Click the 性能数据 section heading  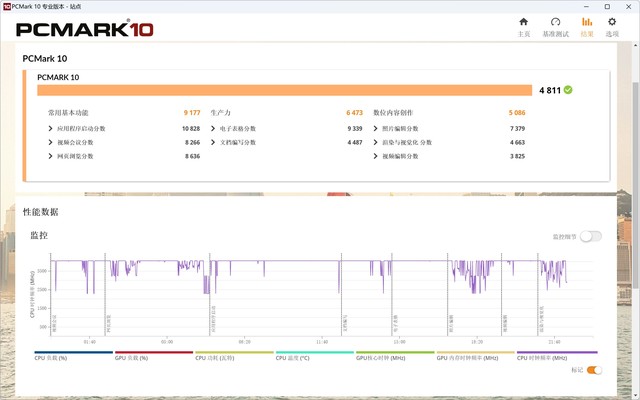40,212
